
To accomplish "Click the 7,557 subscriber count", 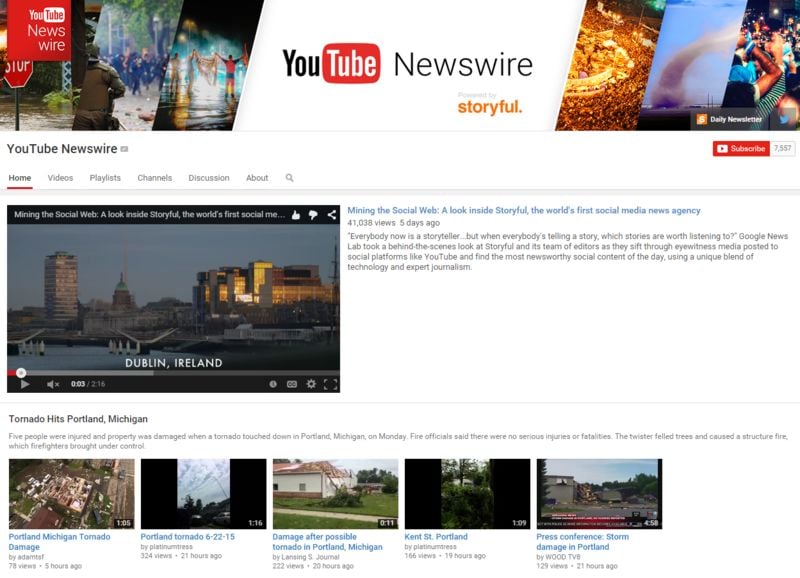I will coord(782,148).
